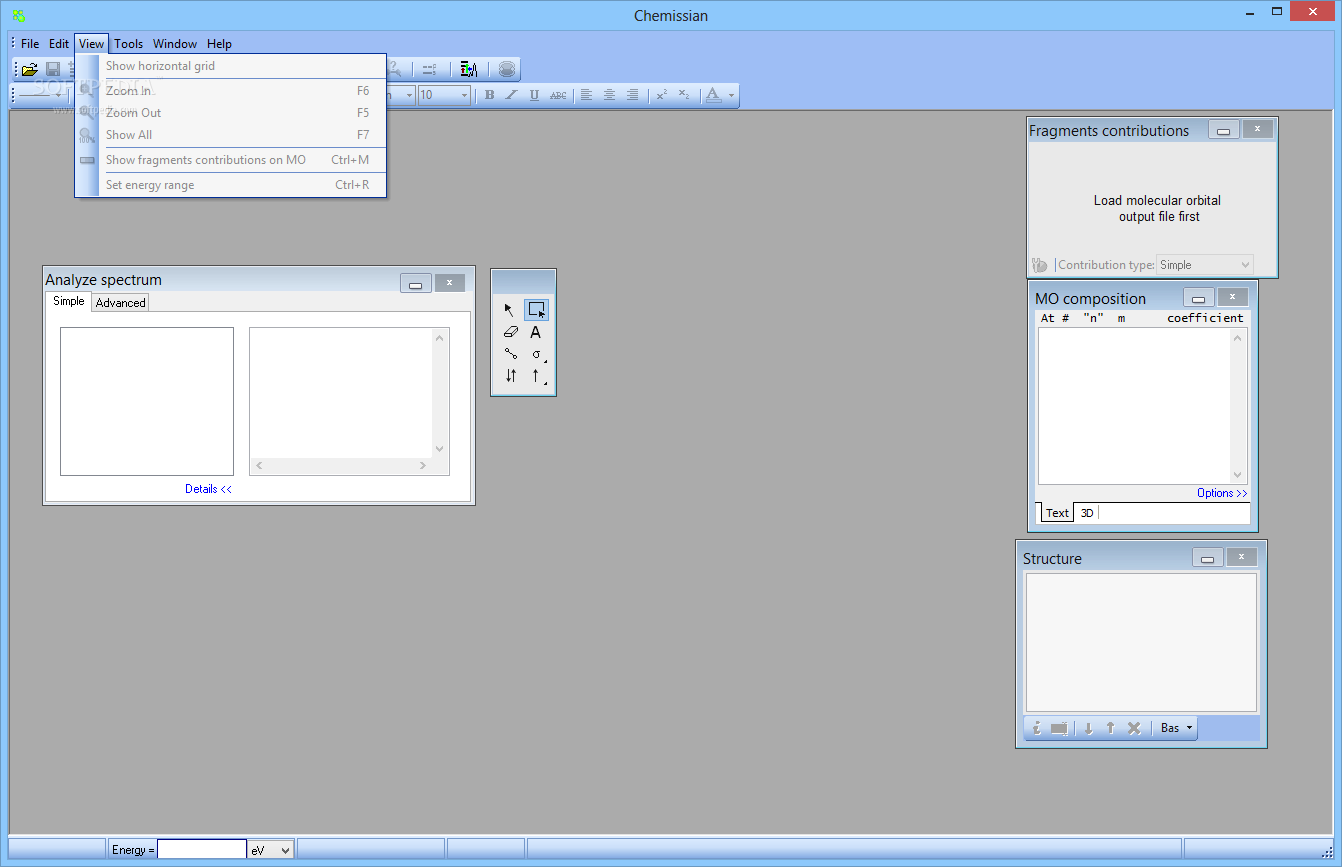Open the font color A dropdown arrow
This screenshot has width=1342, height=867.
732,95
